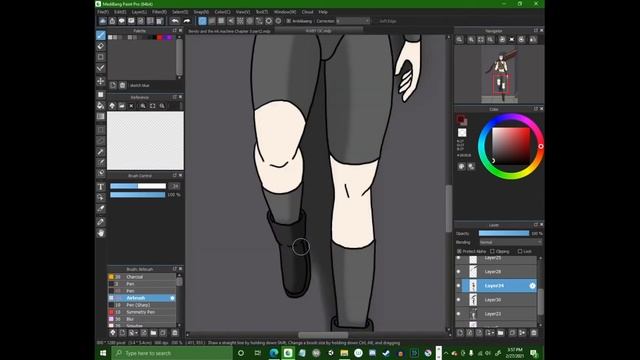
Task: Select the Eraser tool
Action: [x=101, y=46]
